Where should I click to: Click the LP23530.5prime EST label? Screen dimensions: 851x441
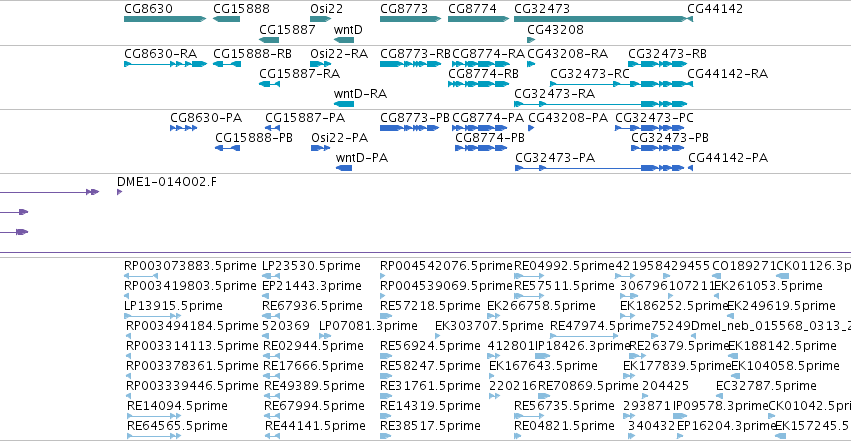pyautogui.click(x=311, y=266)
